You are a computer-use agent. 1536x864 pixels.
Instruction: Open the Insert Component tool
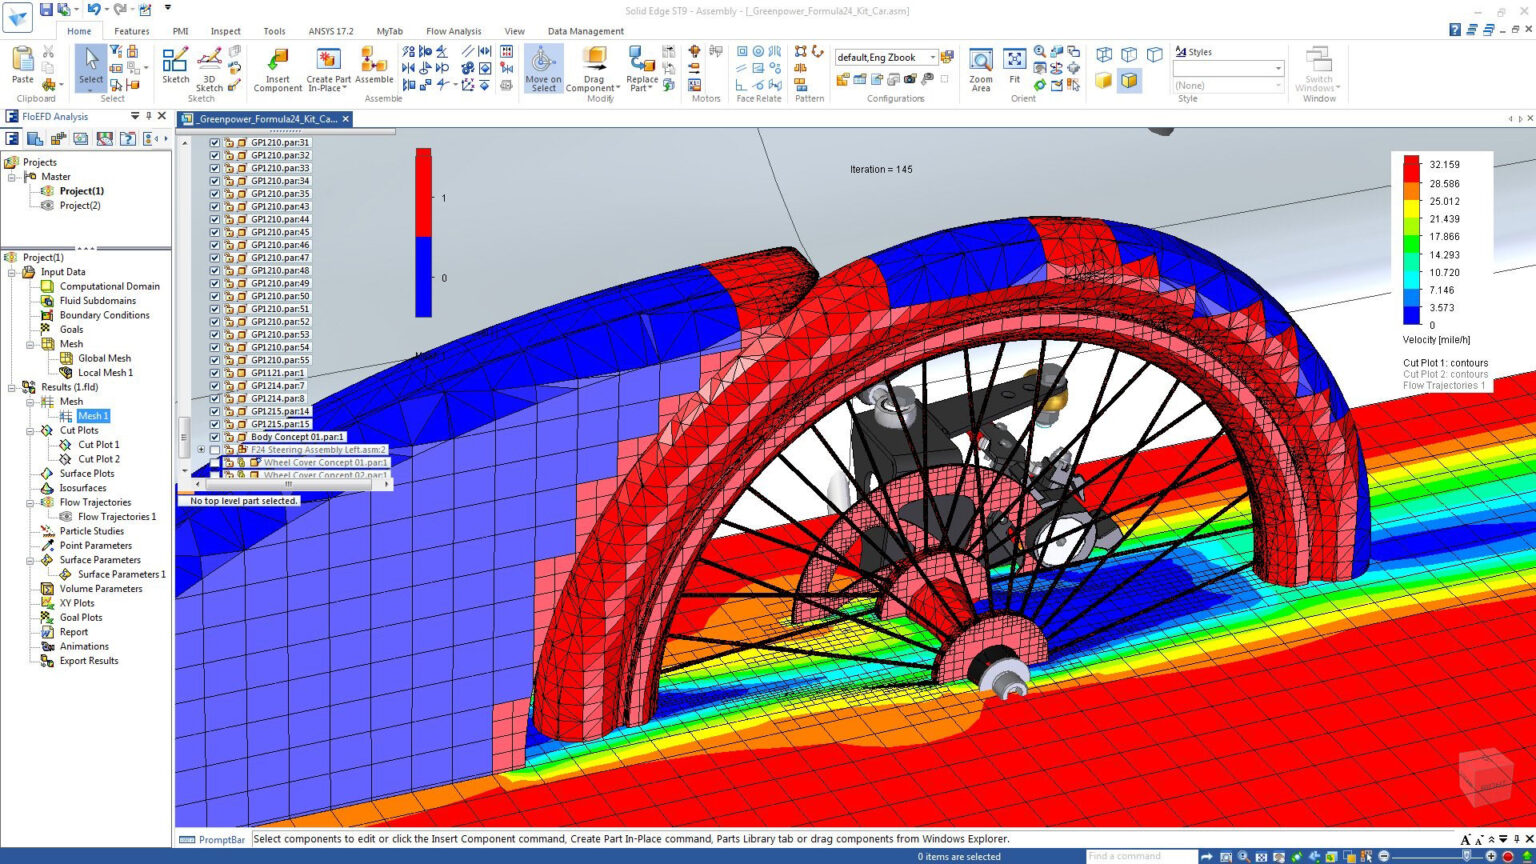click(x=277, y=68)
